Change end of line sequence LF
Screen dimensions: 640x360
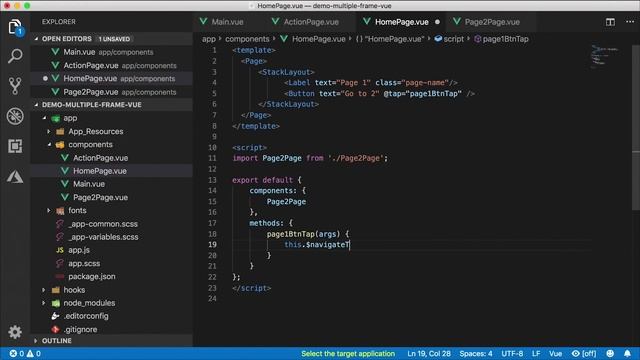coord(536,353)
